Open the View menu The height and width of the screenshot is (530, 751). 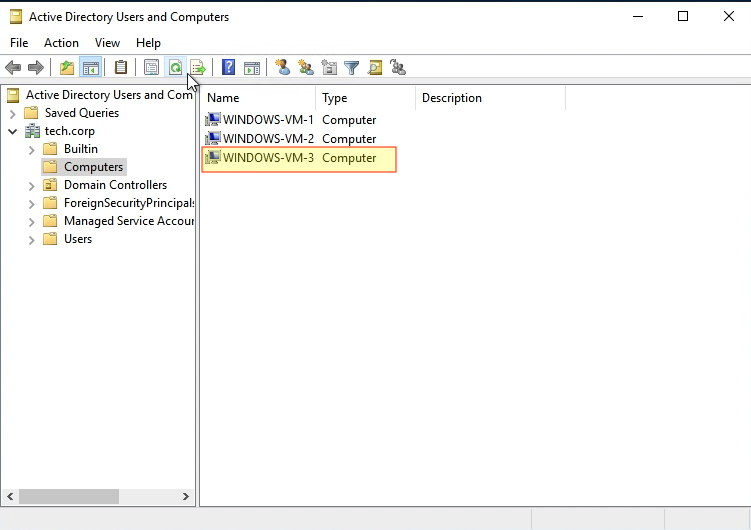[x=107, y=43]
